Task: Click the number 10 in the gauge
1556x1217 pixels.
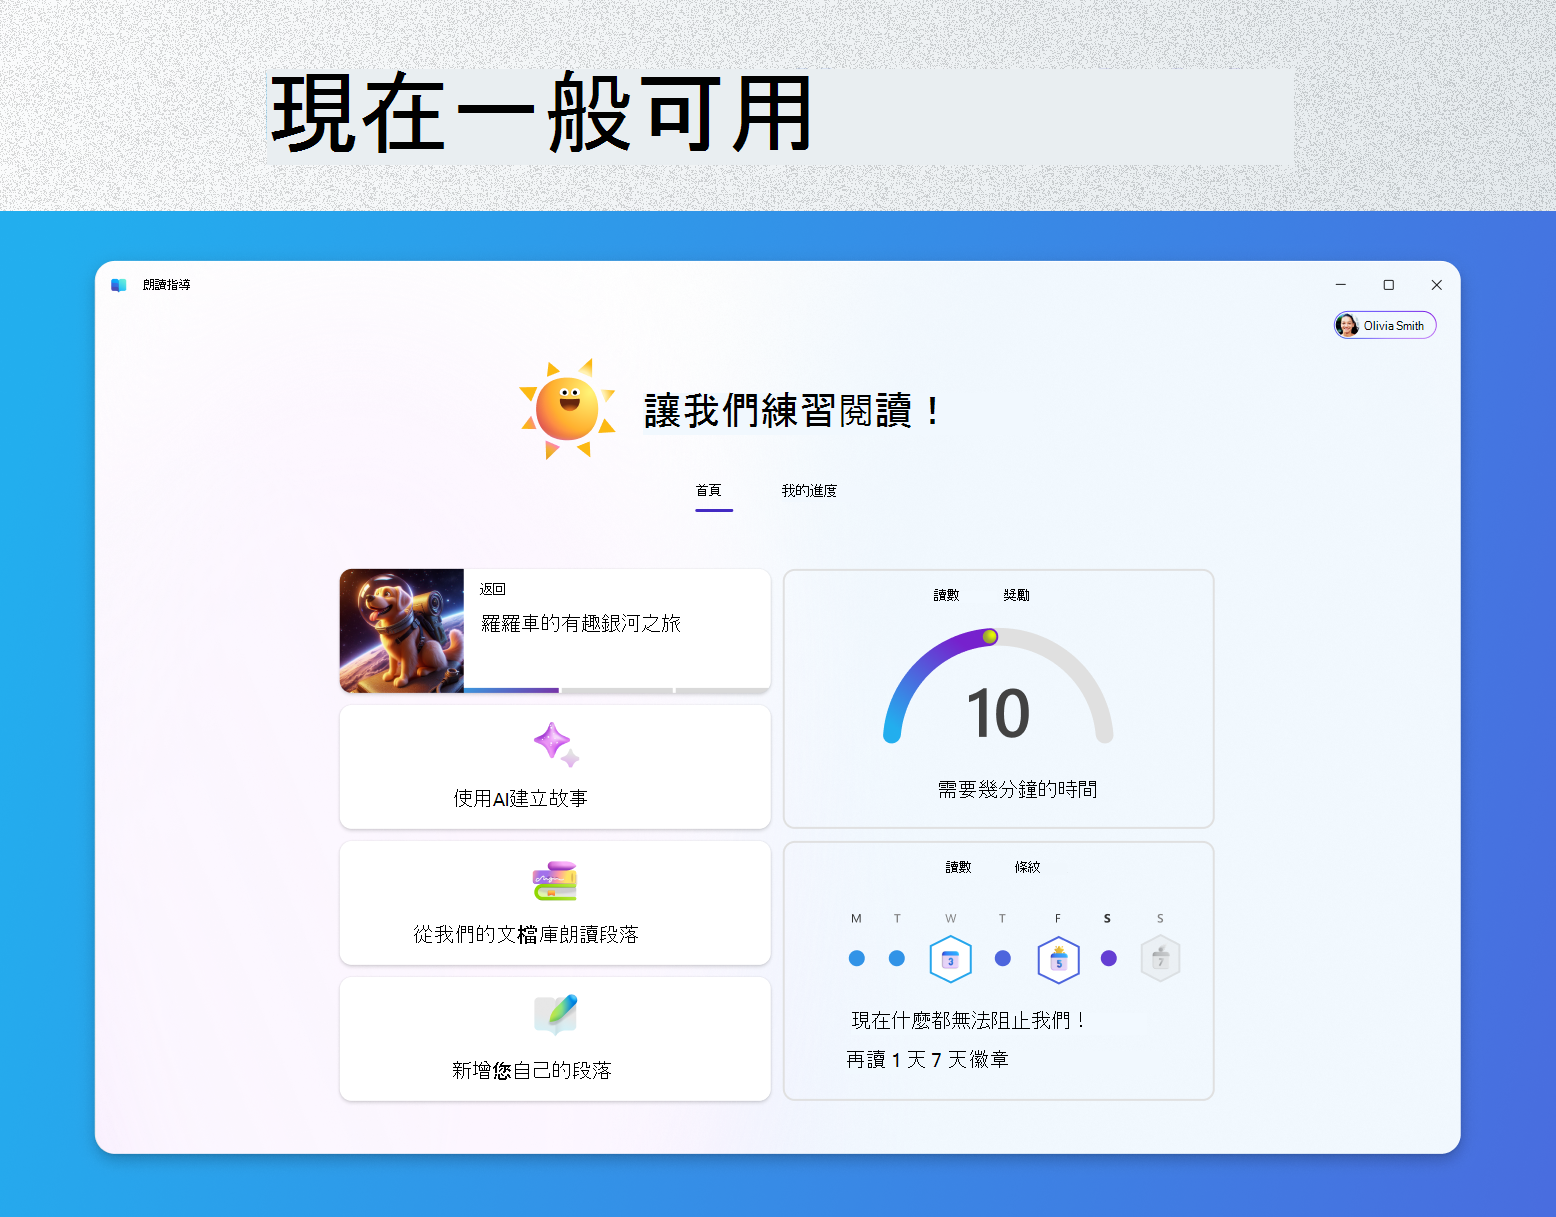Action: (x=998, y=714)
